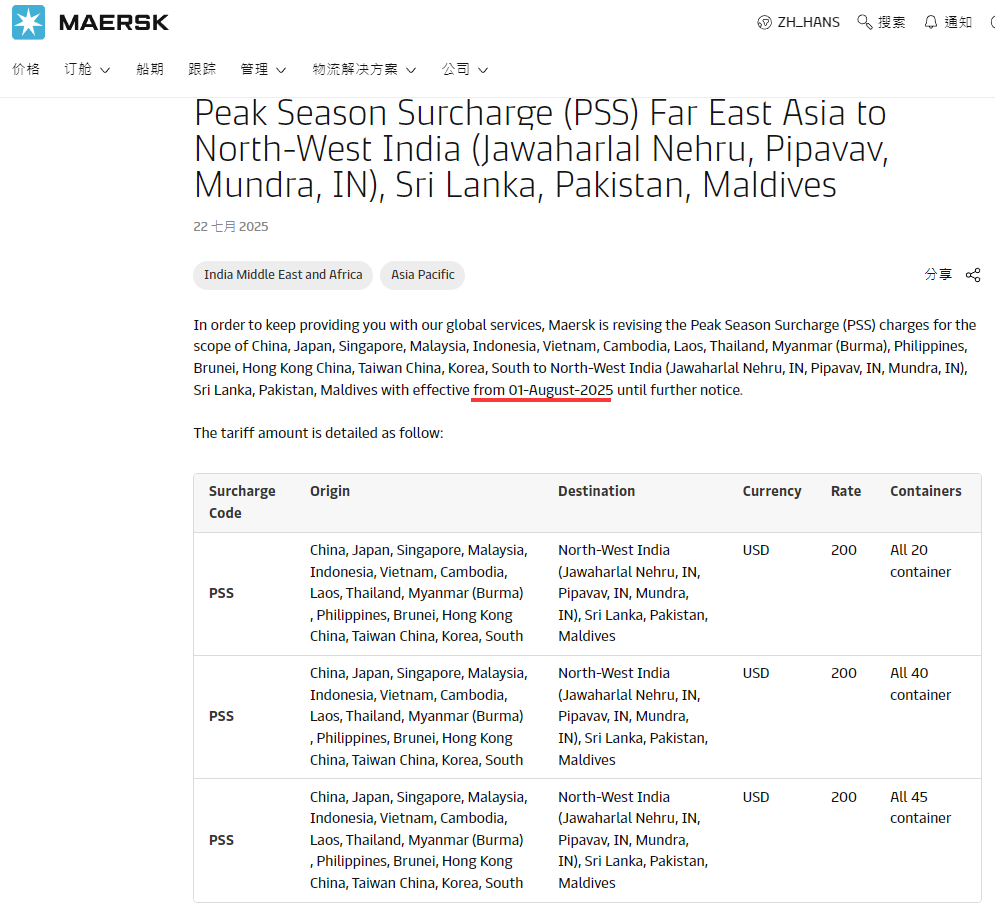Image resolution: width=995 pixels, height=909 pixels.
Task: Expand the 订舱 dropdown chevron
Action: pyautogui.click(x=105, y=70)
